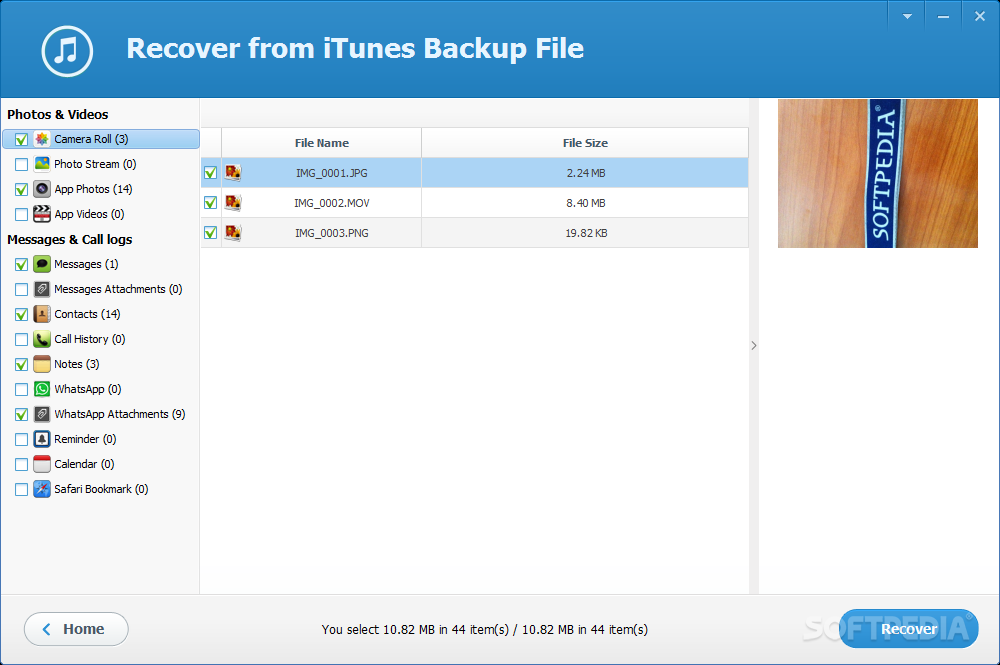Image resolution: width=1000 pixels, height=665 pixels.
Task: Uncheck the Messages (1) checkbox
Action: [x=21, y=264]
